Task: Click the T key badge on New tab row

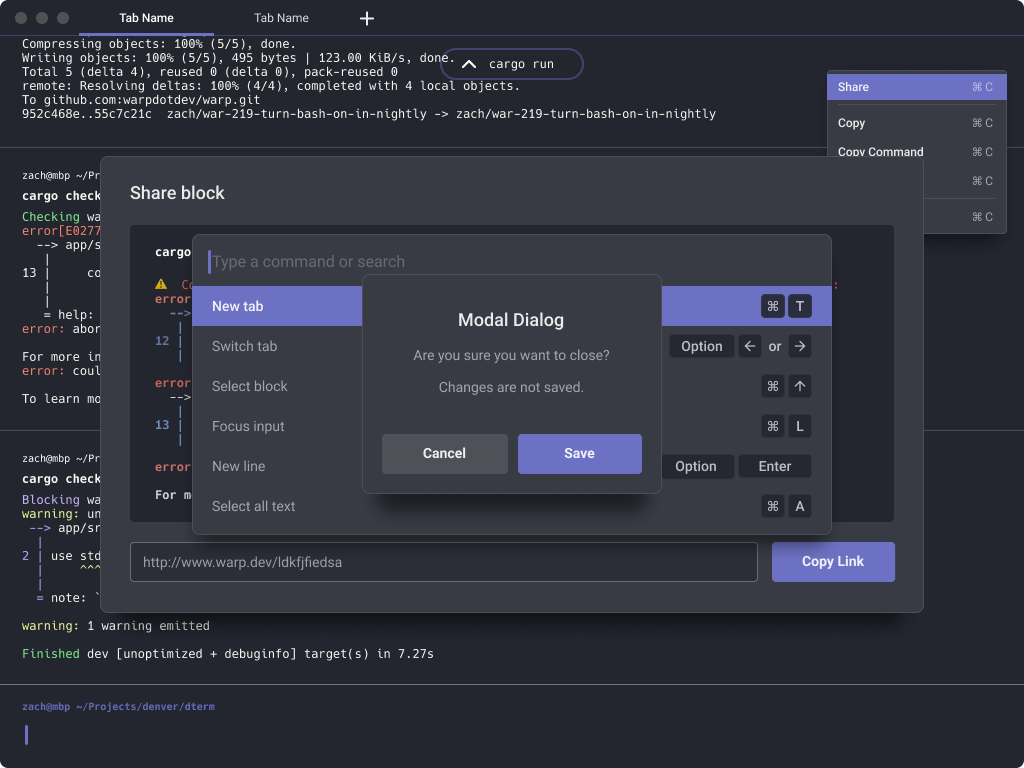Action: pyautogui.click(x=799, y=306)
